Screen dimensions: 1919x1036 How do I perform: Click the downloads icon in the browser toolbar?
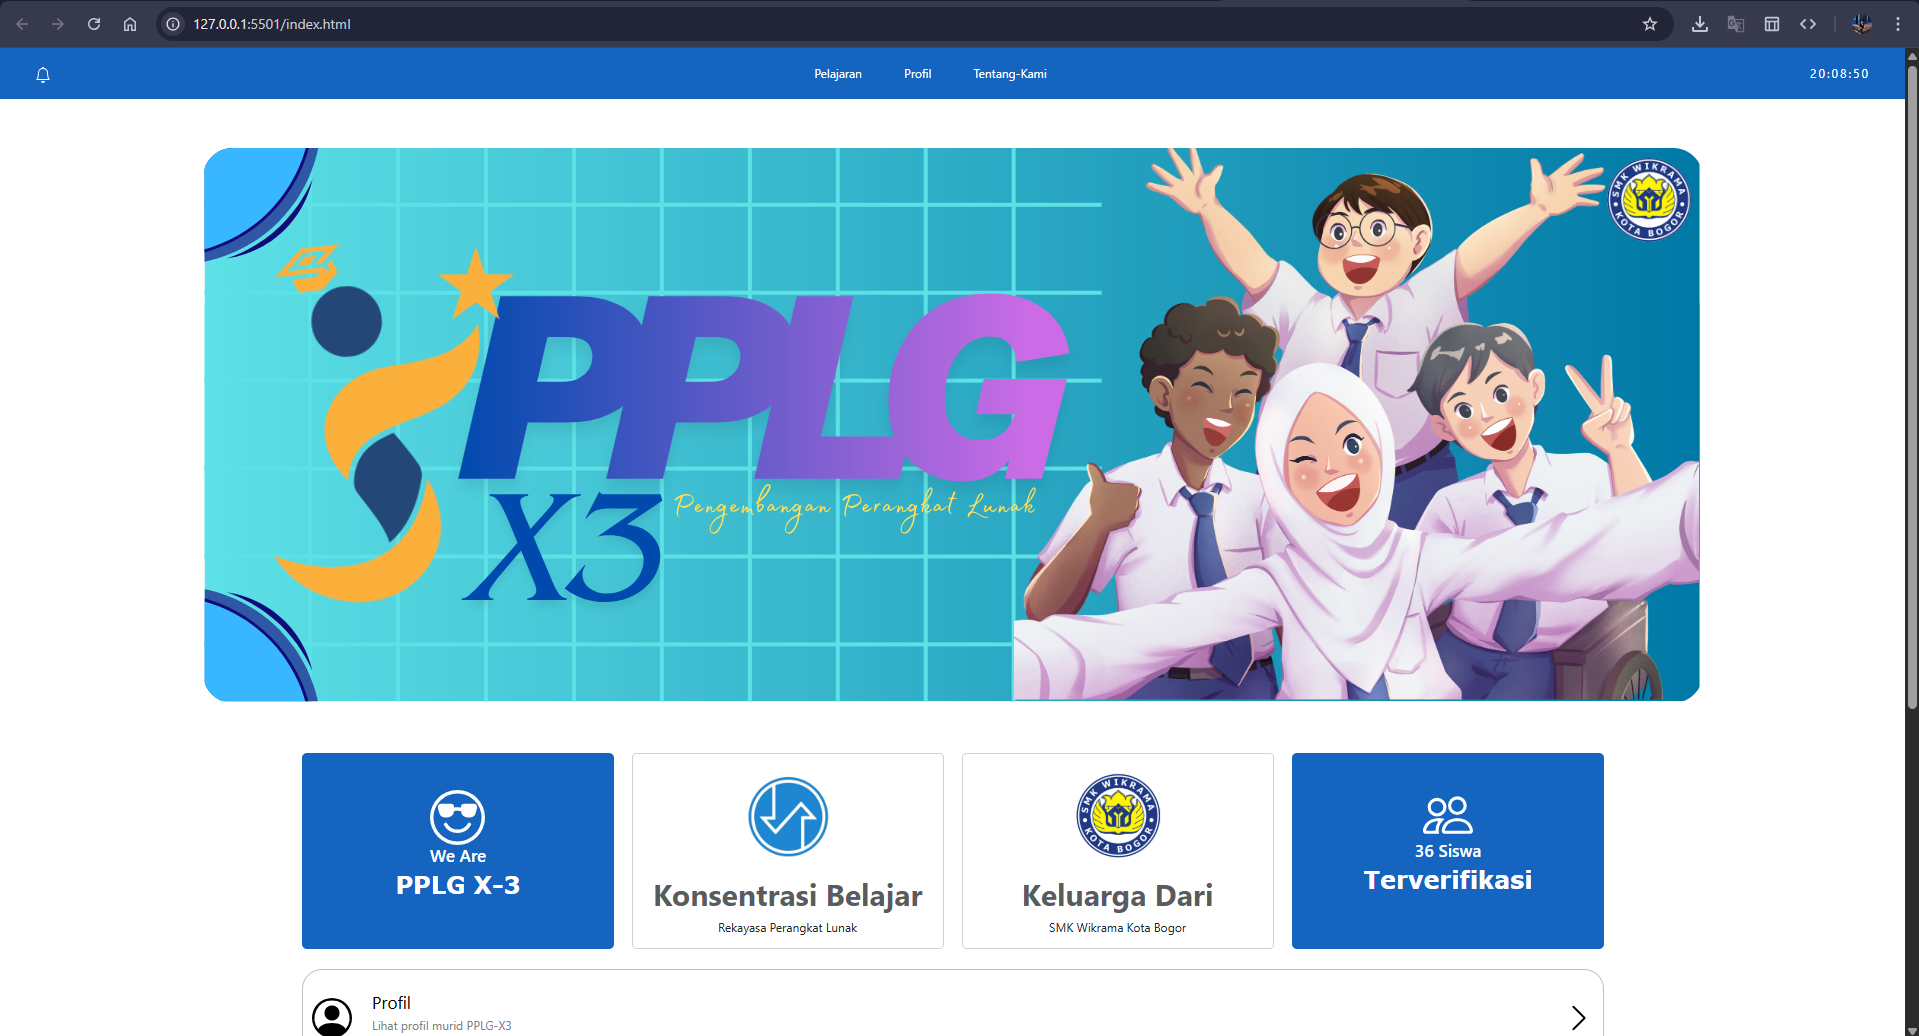1698,23
